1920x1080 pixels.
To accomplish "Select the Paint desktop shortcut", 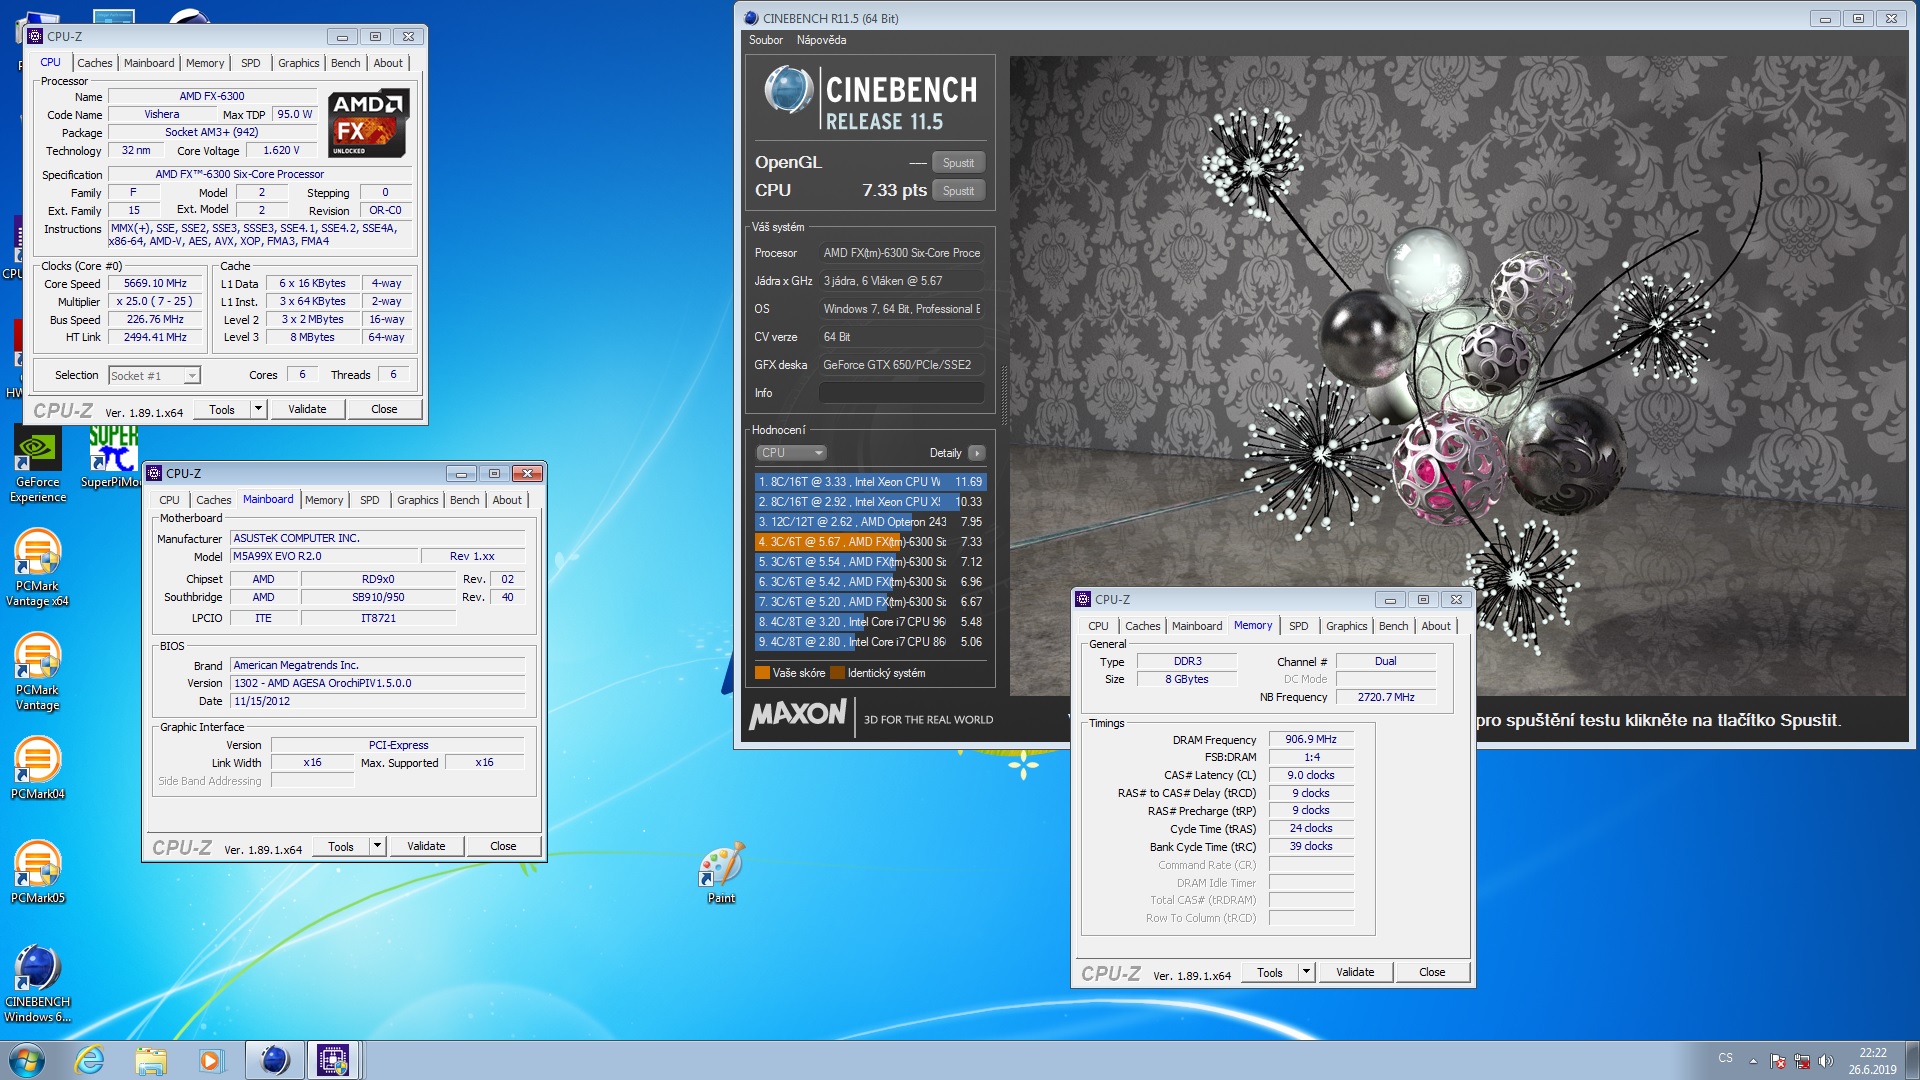I will pos(721,872).
